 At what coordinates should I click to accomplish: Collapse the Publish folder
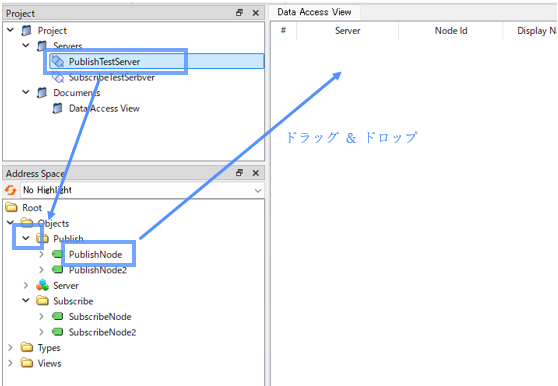[x=26, y=238]
